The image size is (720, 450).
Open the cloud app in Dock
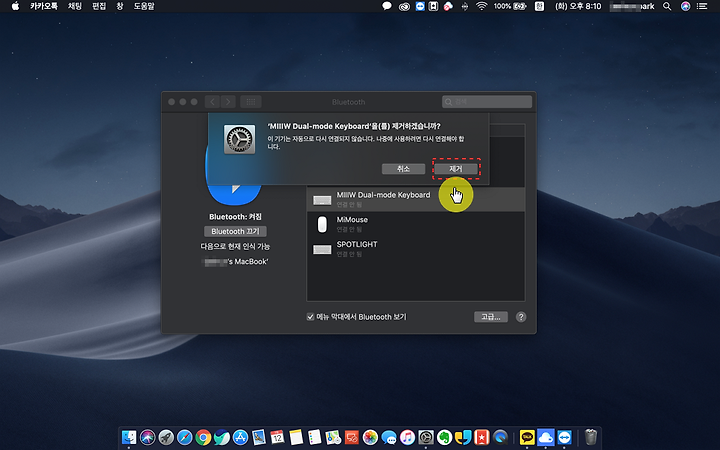click(x=546, y=437)
